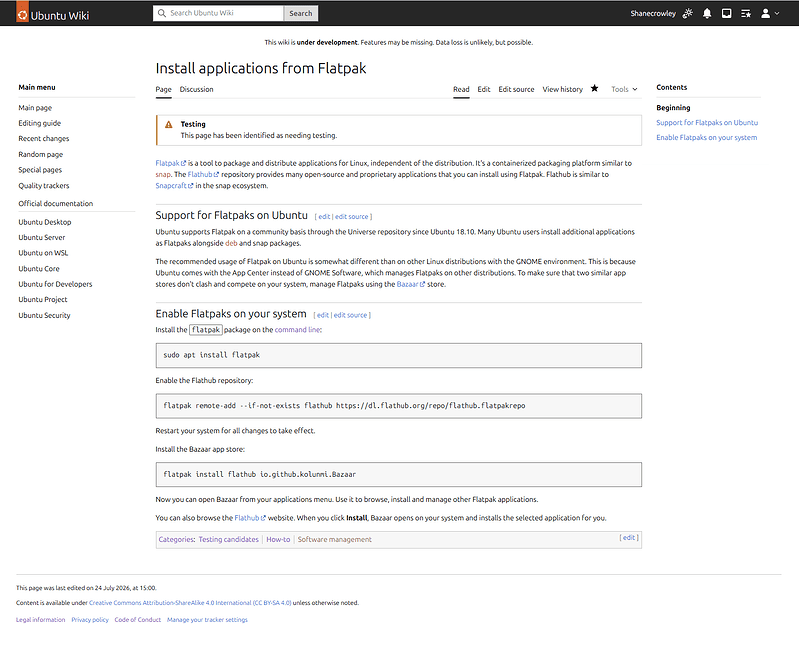The image size is (799, 648).
Task: Open Quality trackers in sidebar
Action: pyautogui.click(x=44, y=185)
